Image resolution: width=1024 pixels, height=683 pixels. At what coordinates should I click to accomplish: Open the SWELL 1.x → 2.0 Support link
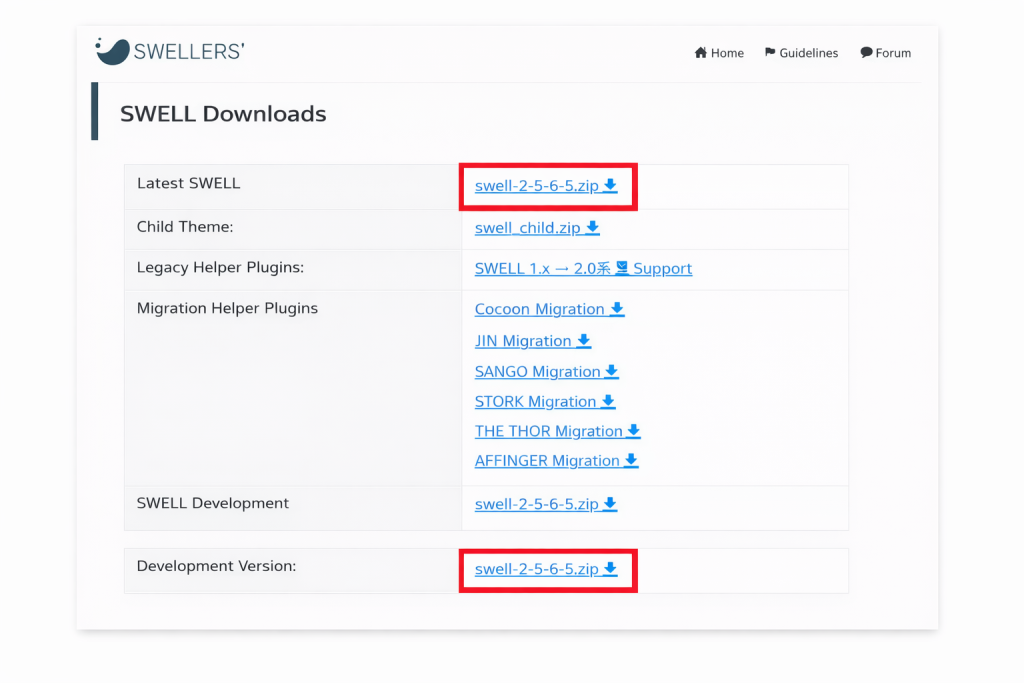click(x=583, y=268)
